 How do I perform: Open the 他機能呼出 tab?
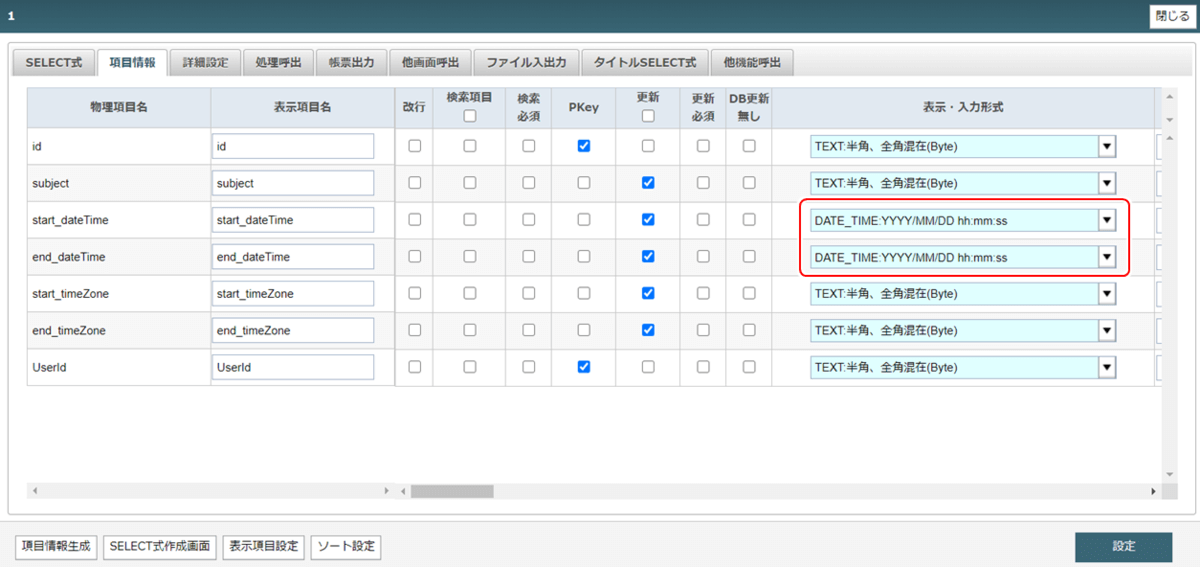click(752, 62)
